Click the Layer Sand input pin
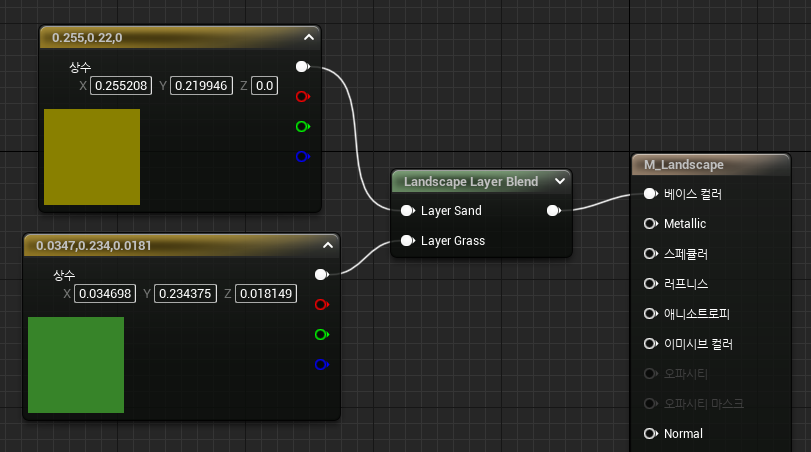The height and width of the screenshot is (452, 811). 408,210
